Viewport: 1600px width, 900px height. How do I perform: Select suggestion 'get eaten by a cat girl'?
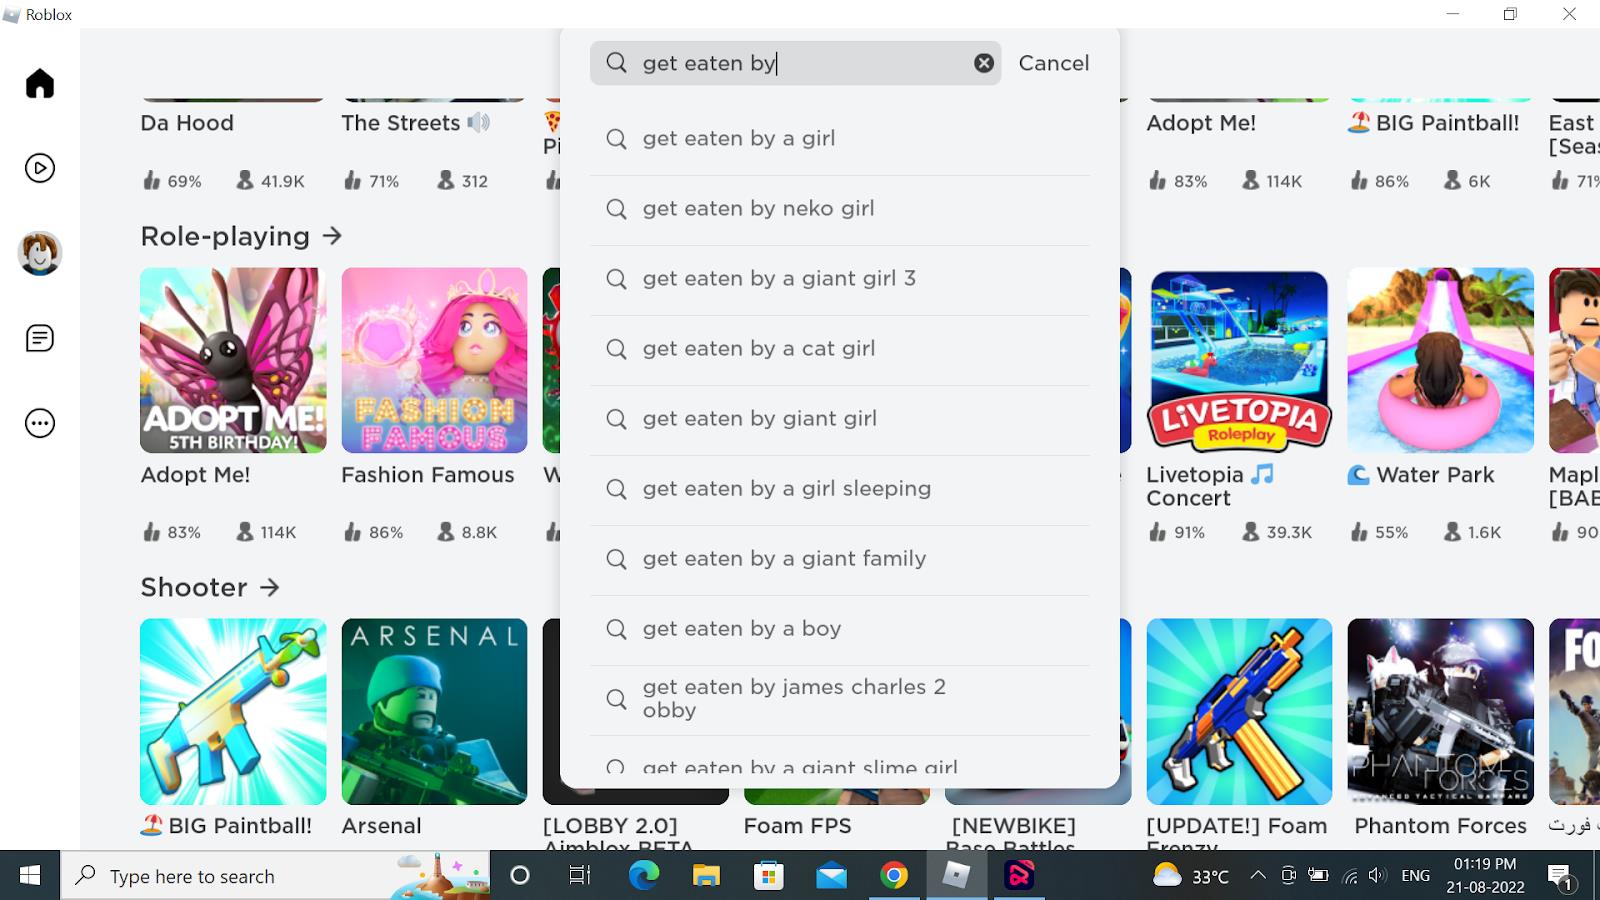click(x=840, y=349)
